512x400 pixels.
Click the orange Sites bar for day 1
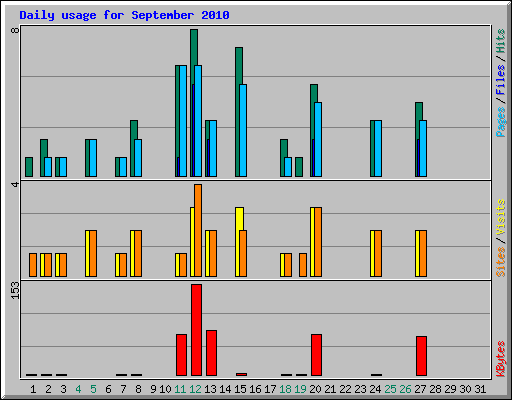click(x=33, y=265)
